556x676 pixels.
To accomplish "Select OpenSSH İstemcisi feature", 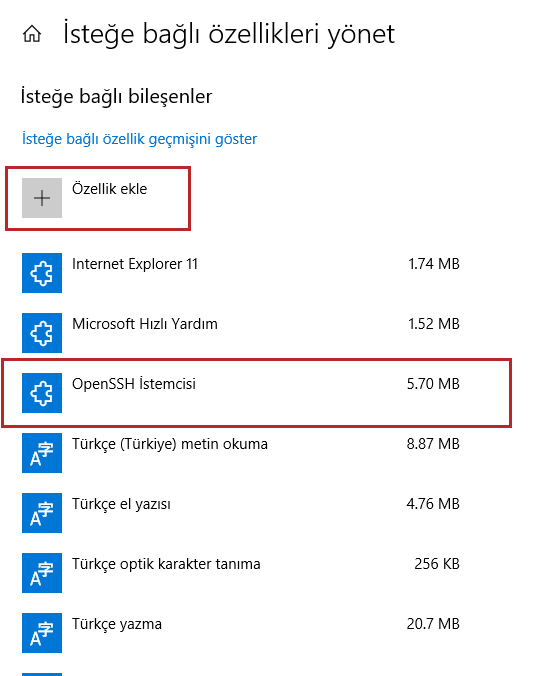I will click(134, 384).
